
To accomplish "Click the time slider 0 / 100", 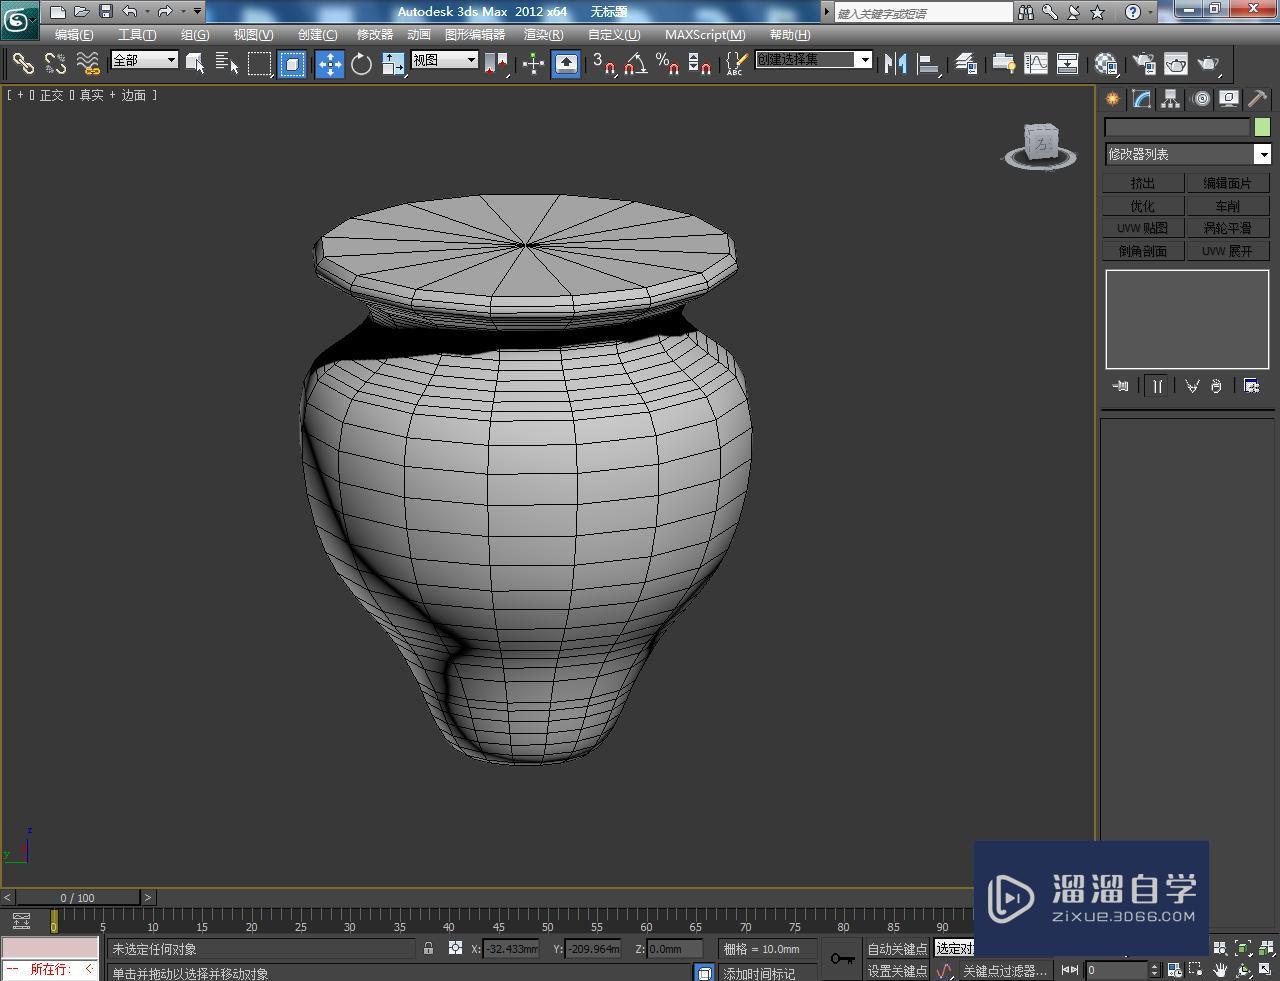I will point(77,897).
